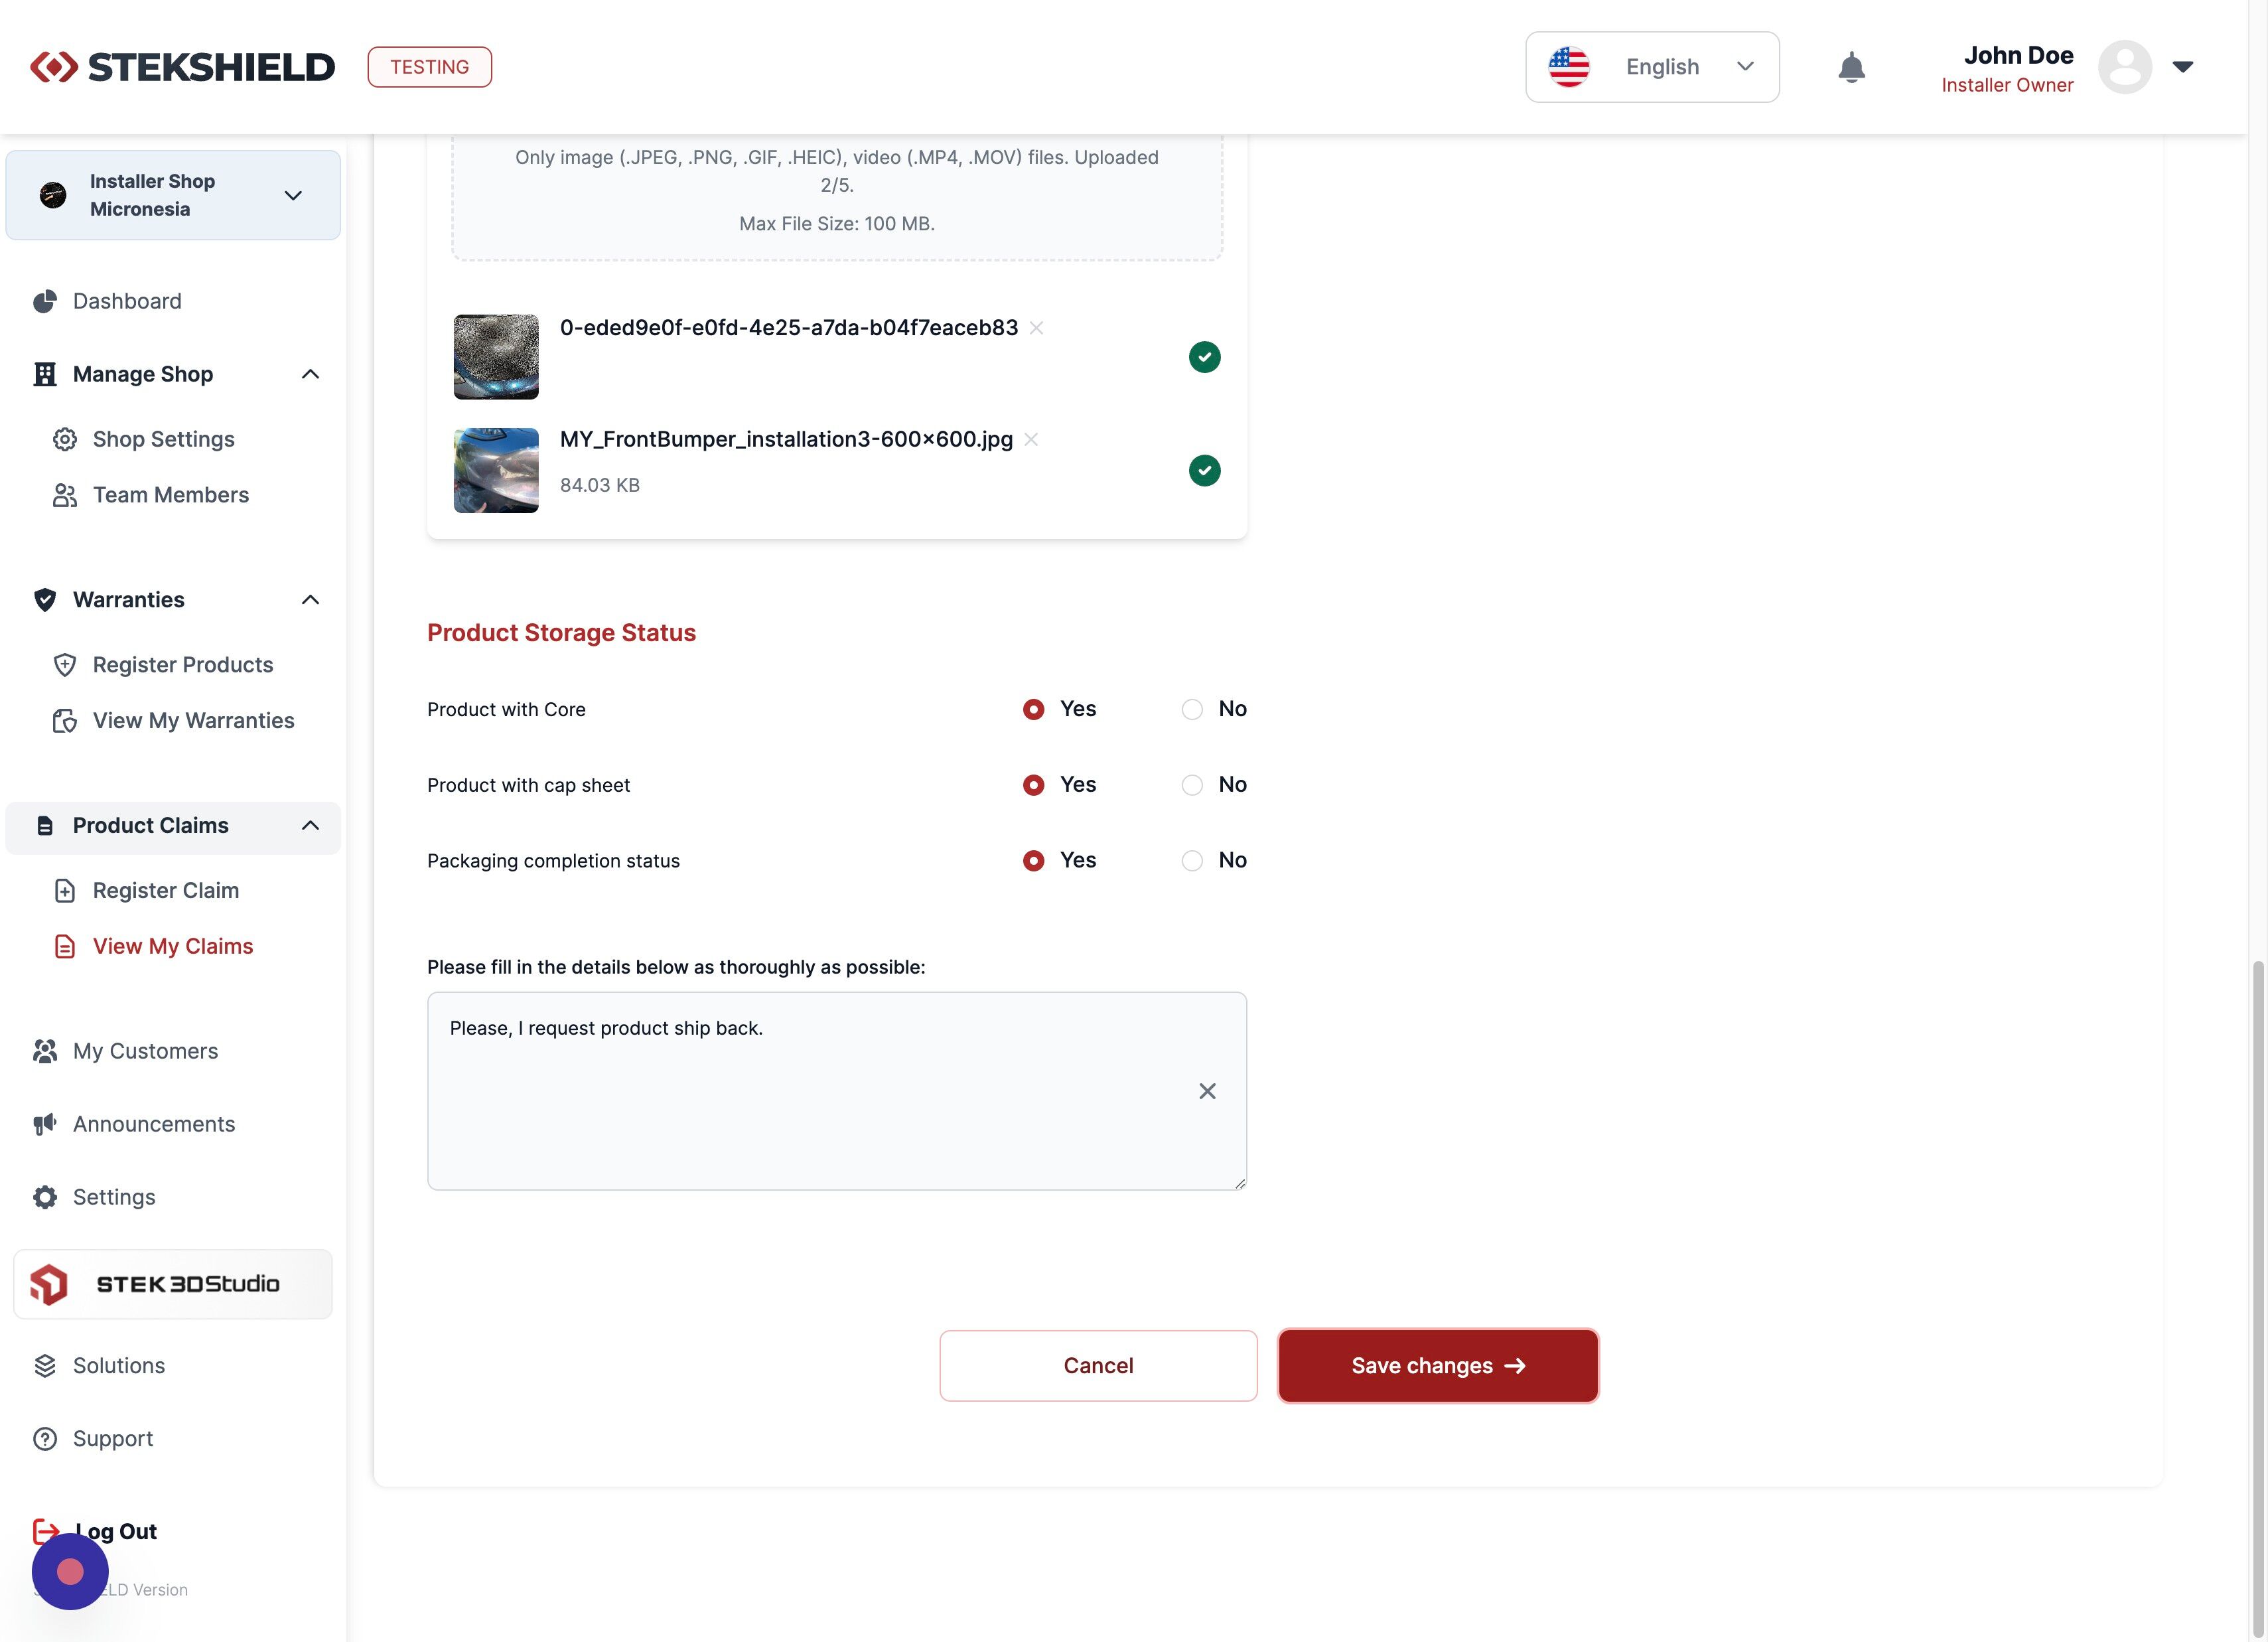
Task: Click the Register Products shield-plus icon
Action: click(x=65, y=665)
